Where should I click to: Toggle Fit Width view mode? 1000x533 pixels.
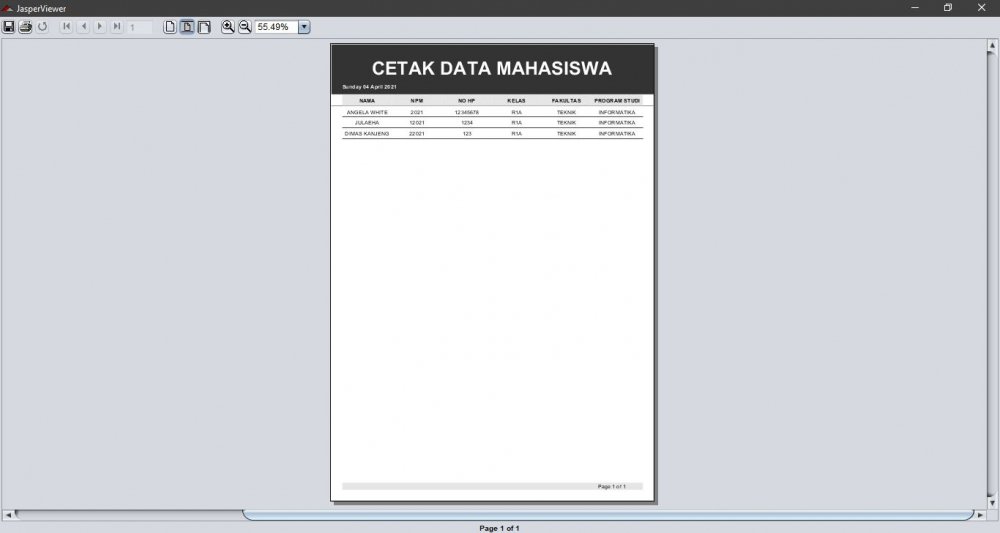coord(204,27)
